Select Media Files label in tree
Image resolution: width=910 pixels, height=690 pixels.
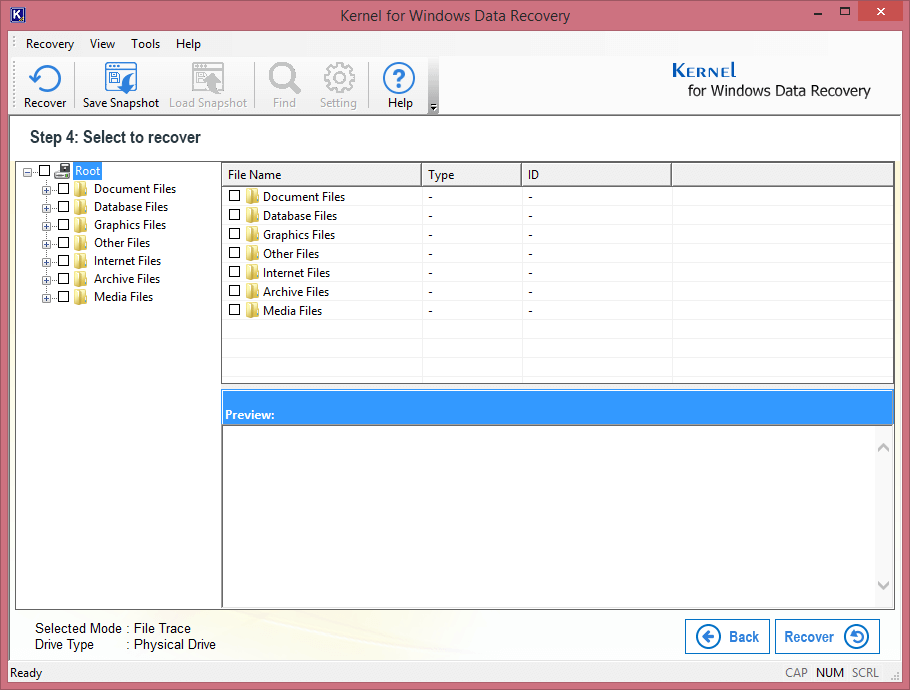pos(124,297)
